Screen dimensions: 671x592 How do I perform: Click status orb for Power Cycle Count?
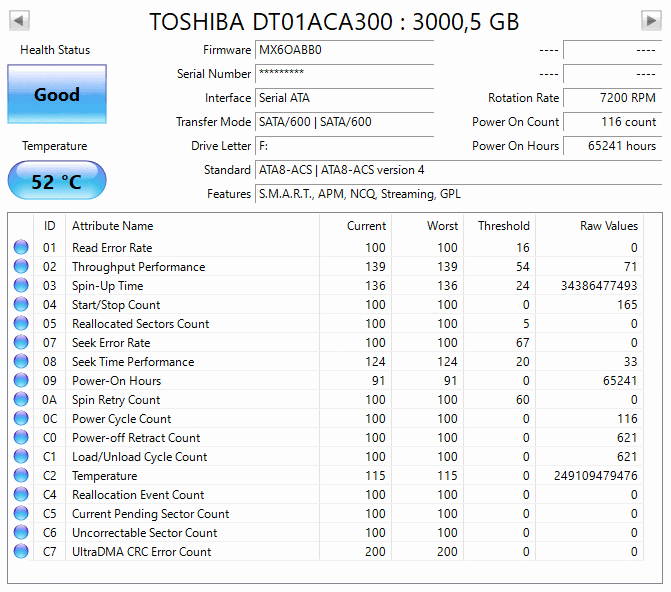coord(21,418)
